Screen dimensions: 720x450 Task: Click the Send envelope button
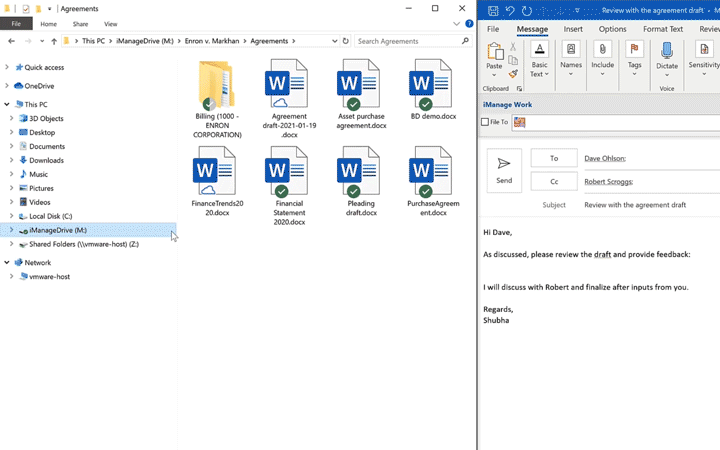504,170
